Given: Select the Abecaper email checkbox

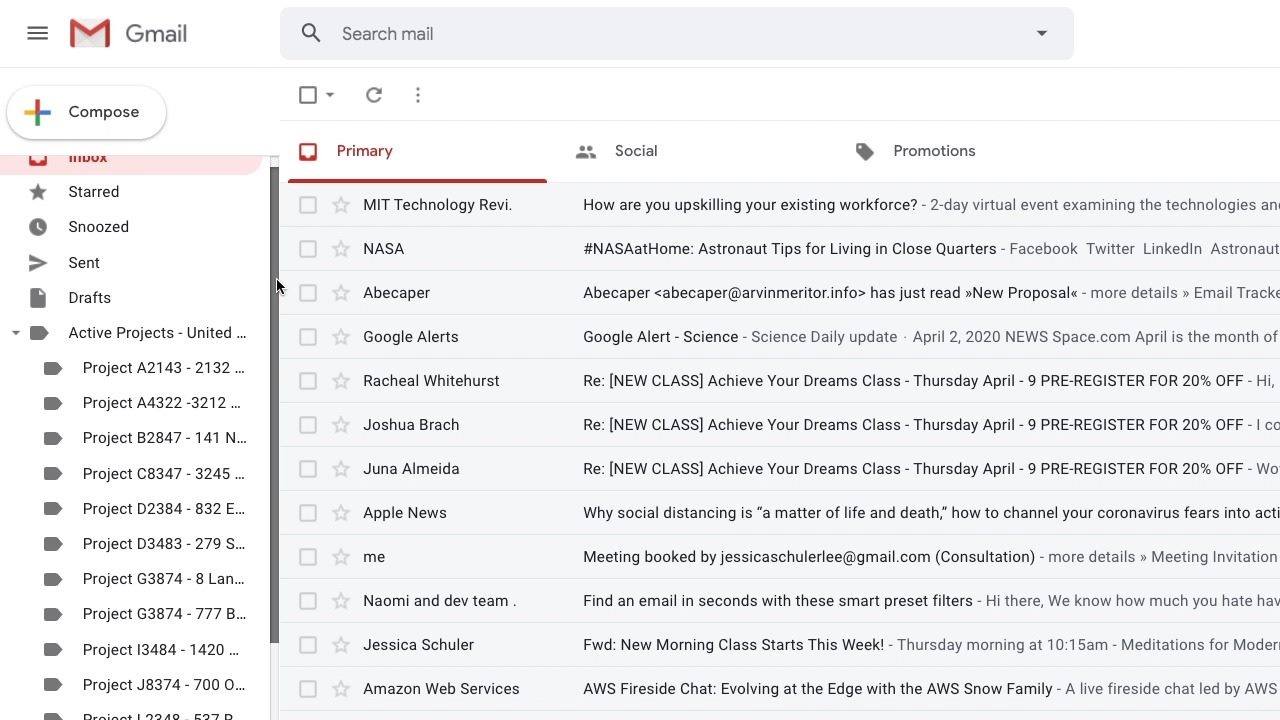Looking at the screenshot, I should tap(308, 293).
